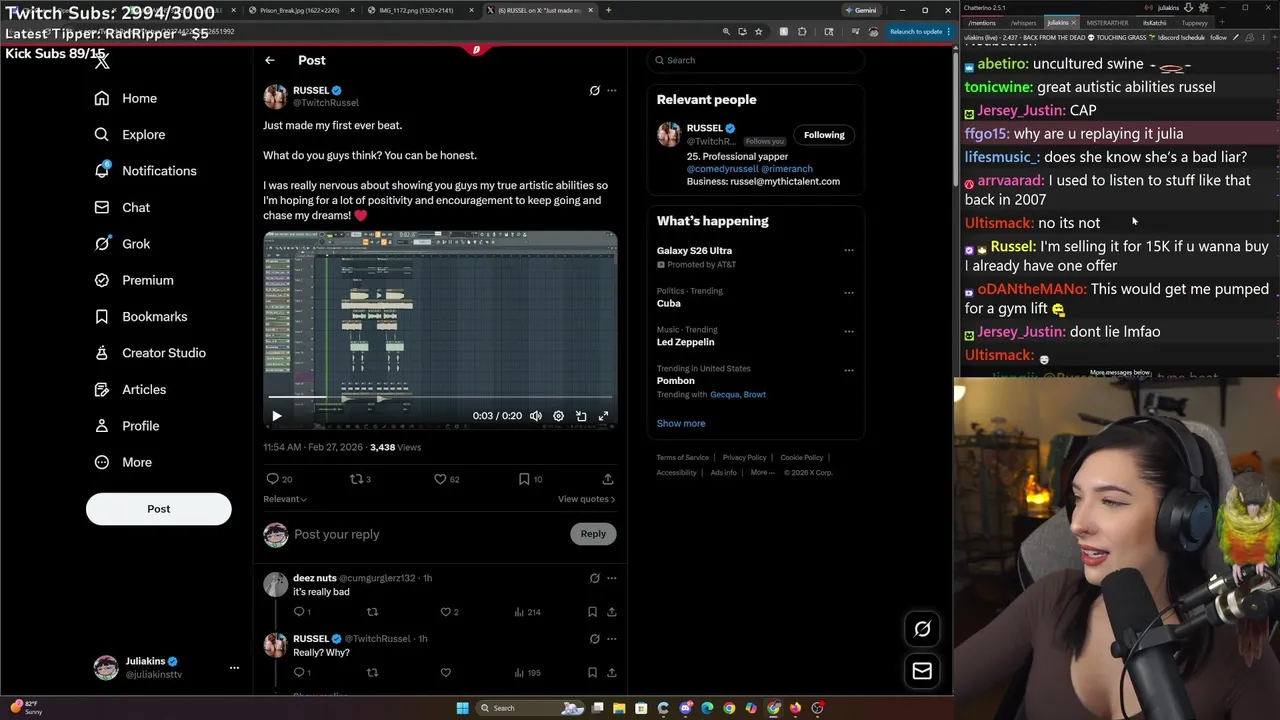
Task: Open three-dot menu on RUSSEL's reply
Action: click(x=612, y=638)
